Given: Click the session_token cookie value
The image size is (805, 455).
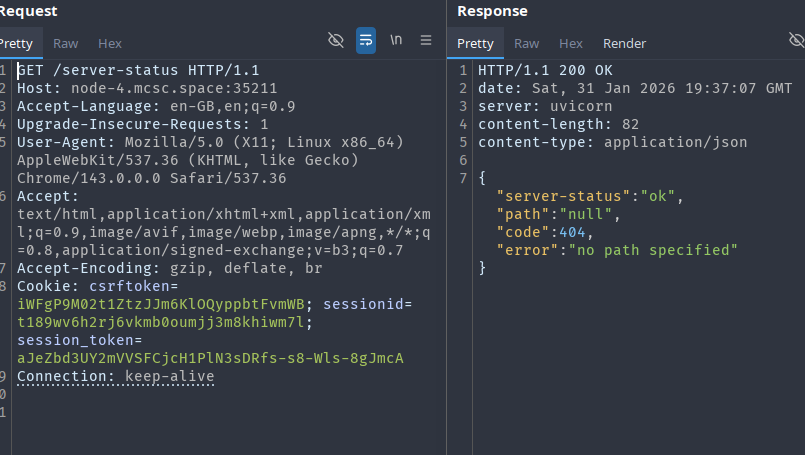Looking at the screenshot, I should click(210, 358).
